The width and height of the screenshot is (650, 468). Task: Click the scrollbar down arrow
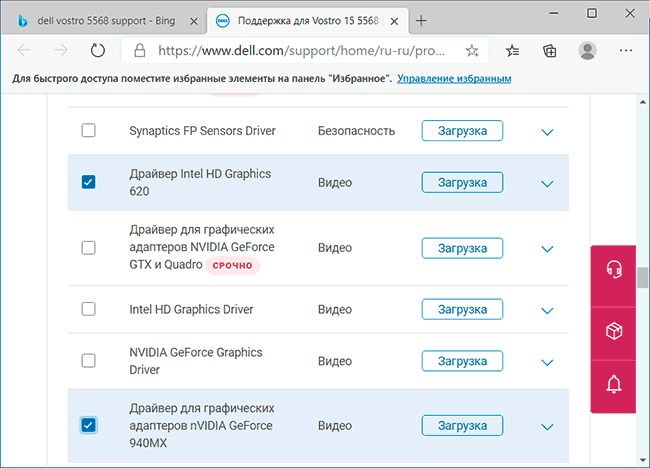(643, 460)
